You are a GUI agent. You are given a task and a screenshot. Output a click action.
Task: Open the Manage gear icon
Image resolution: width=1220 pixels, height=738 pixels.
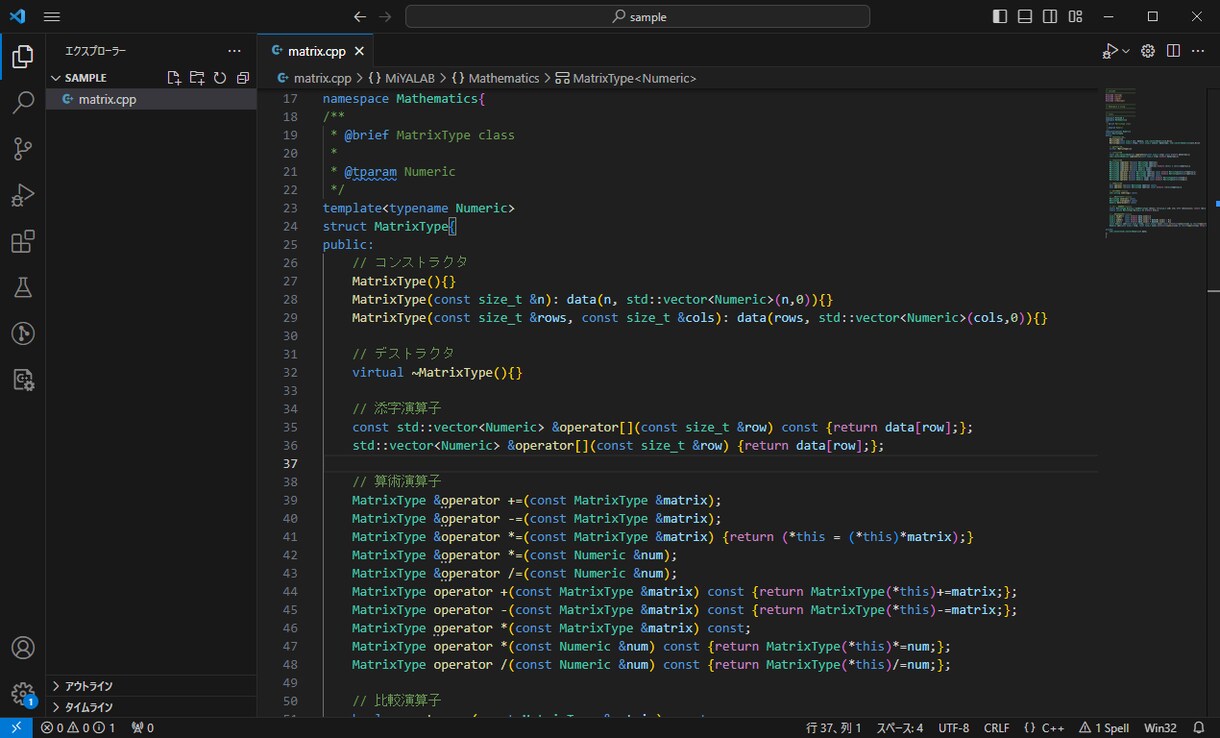22,694
